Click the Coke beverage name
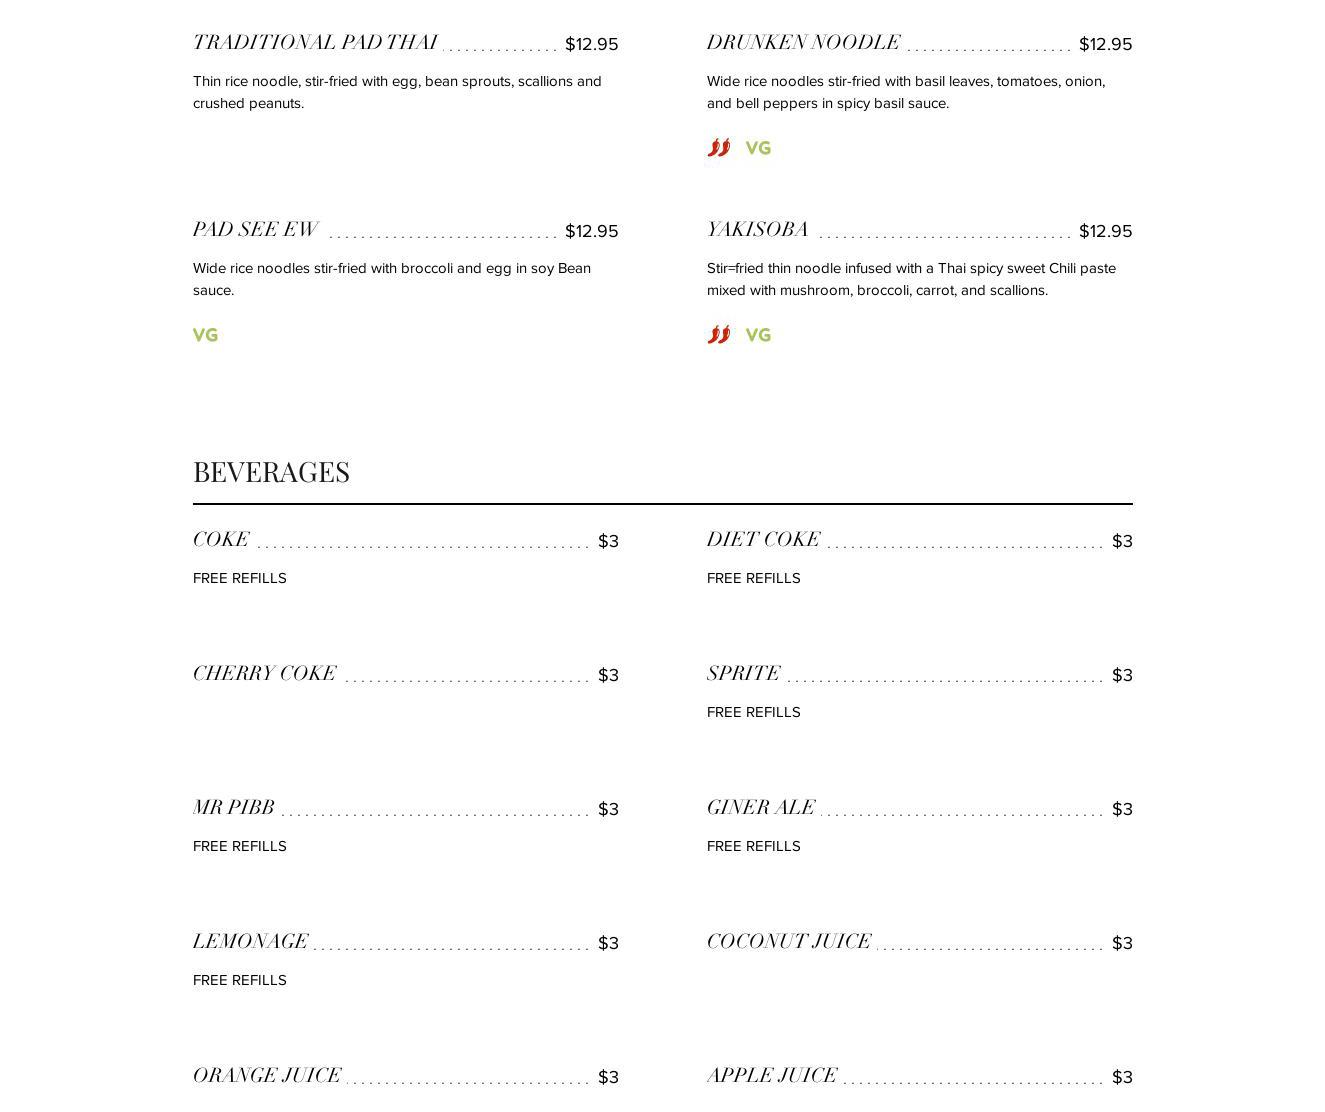This screenshot has height=1112, width=1325. click(x=221, y=540)
